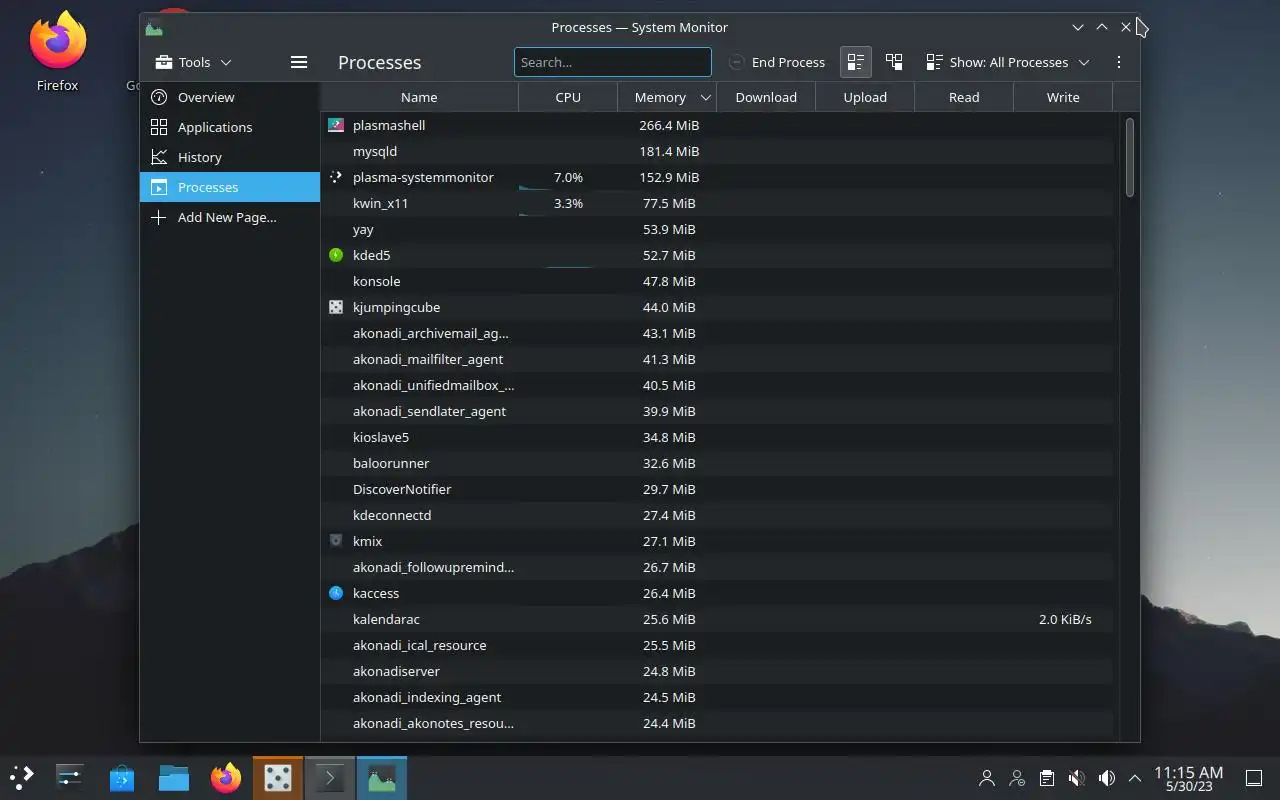Click the plasmashell icon
1280x800 pixels.
click(336, 125)
